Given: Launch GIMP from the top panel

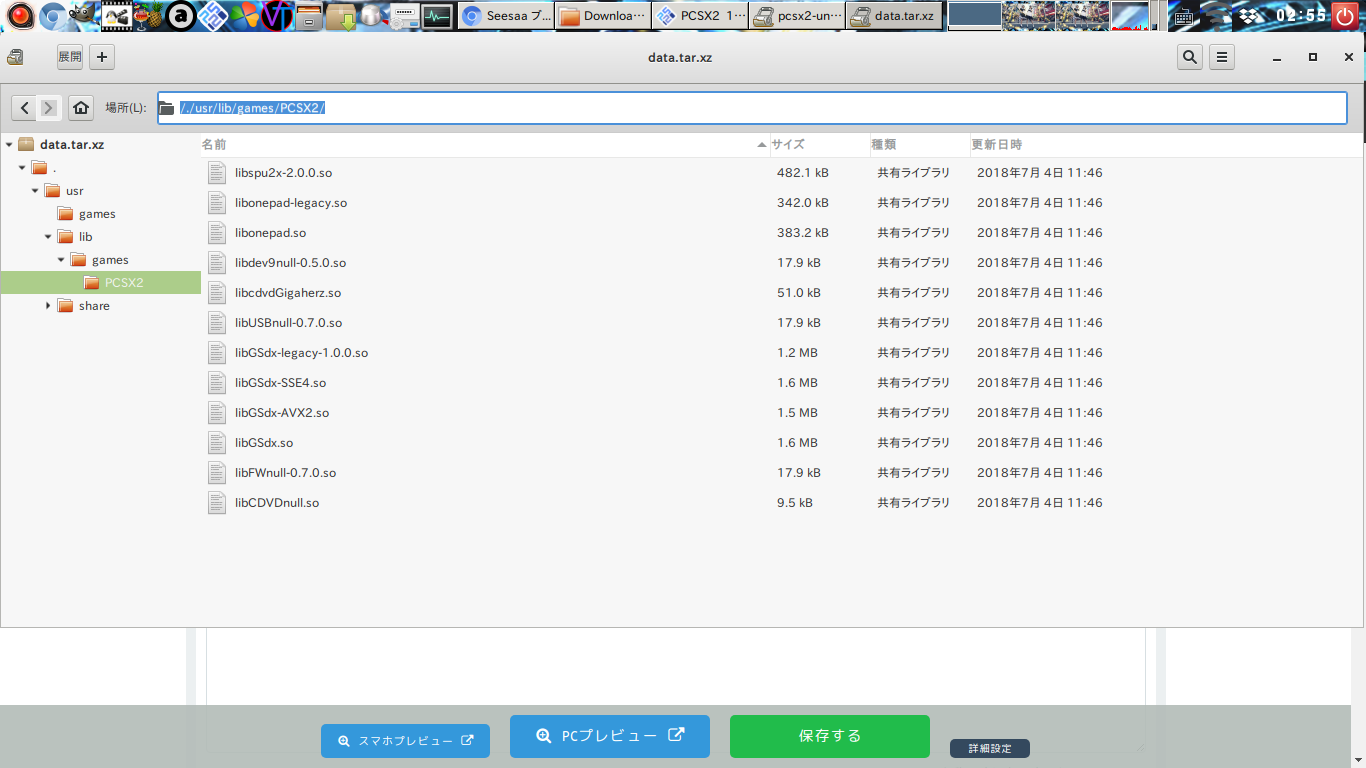Looking at the screenshot, I should point(83,15).
